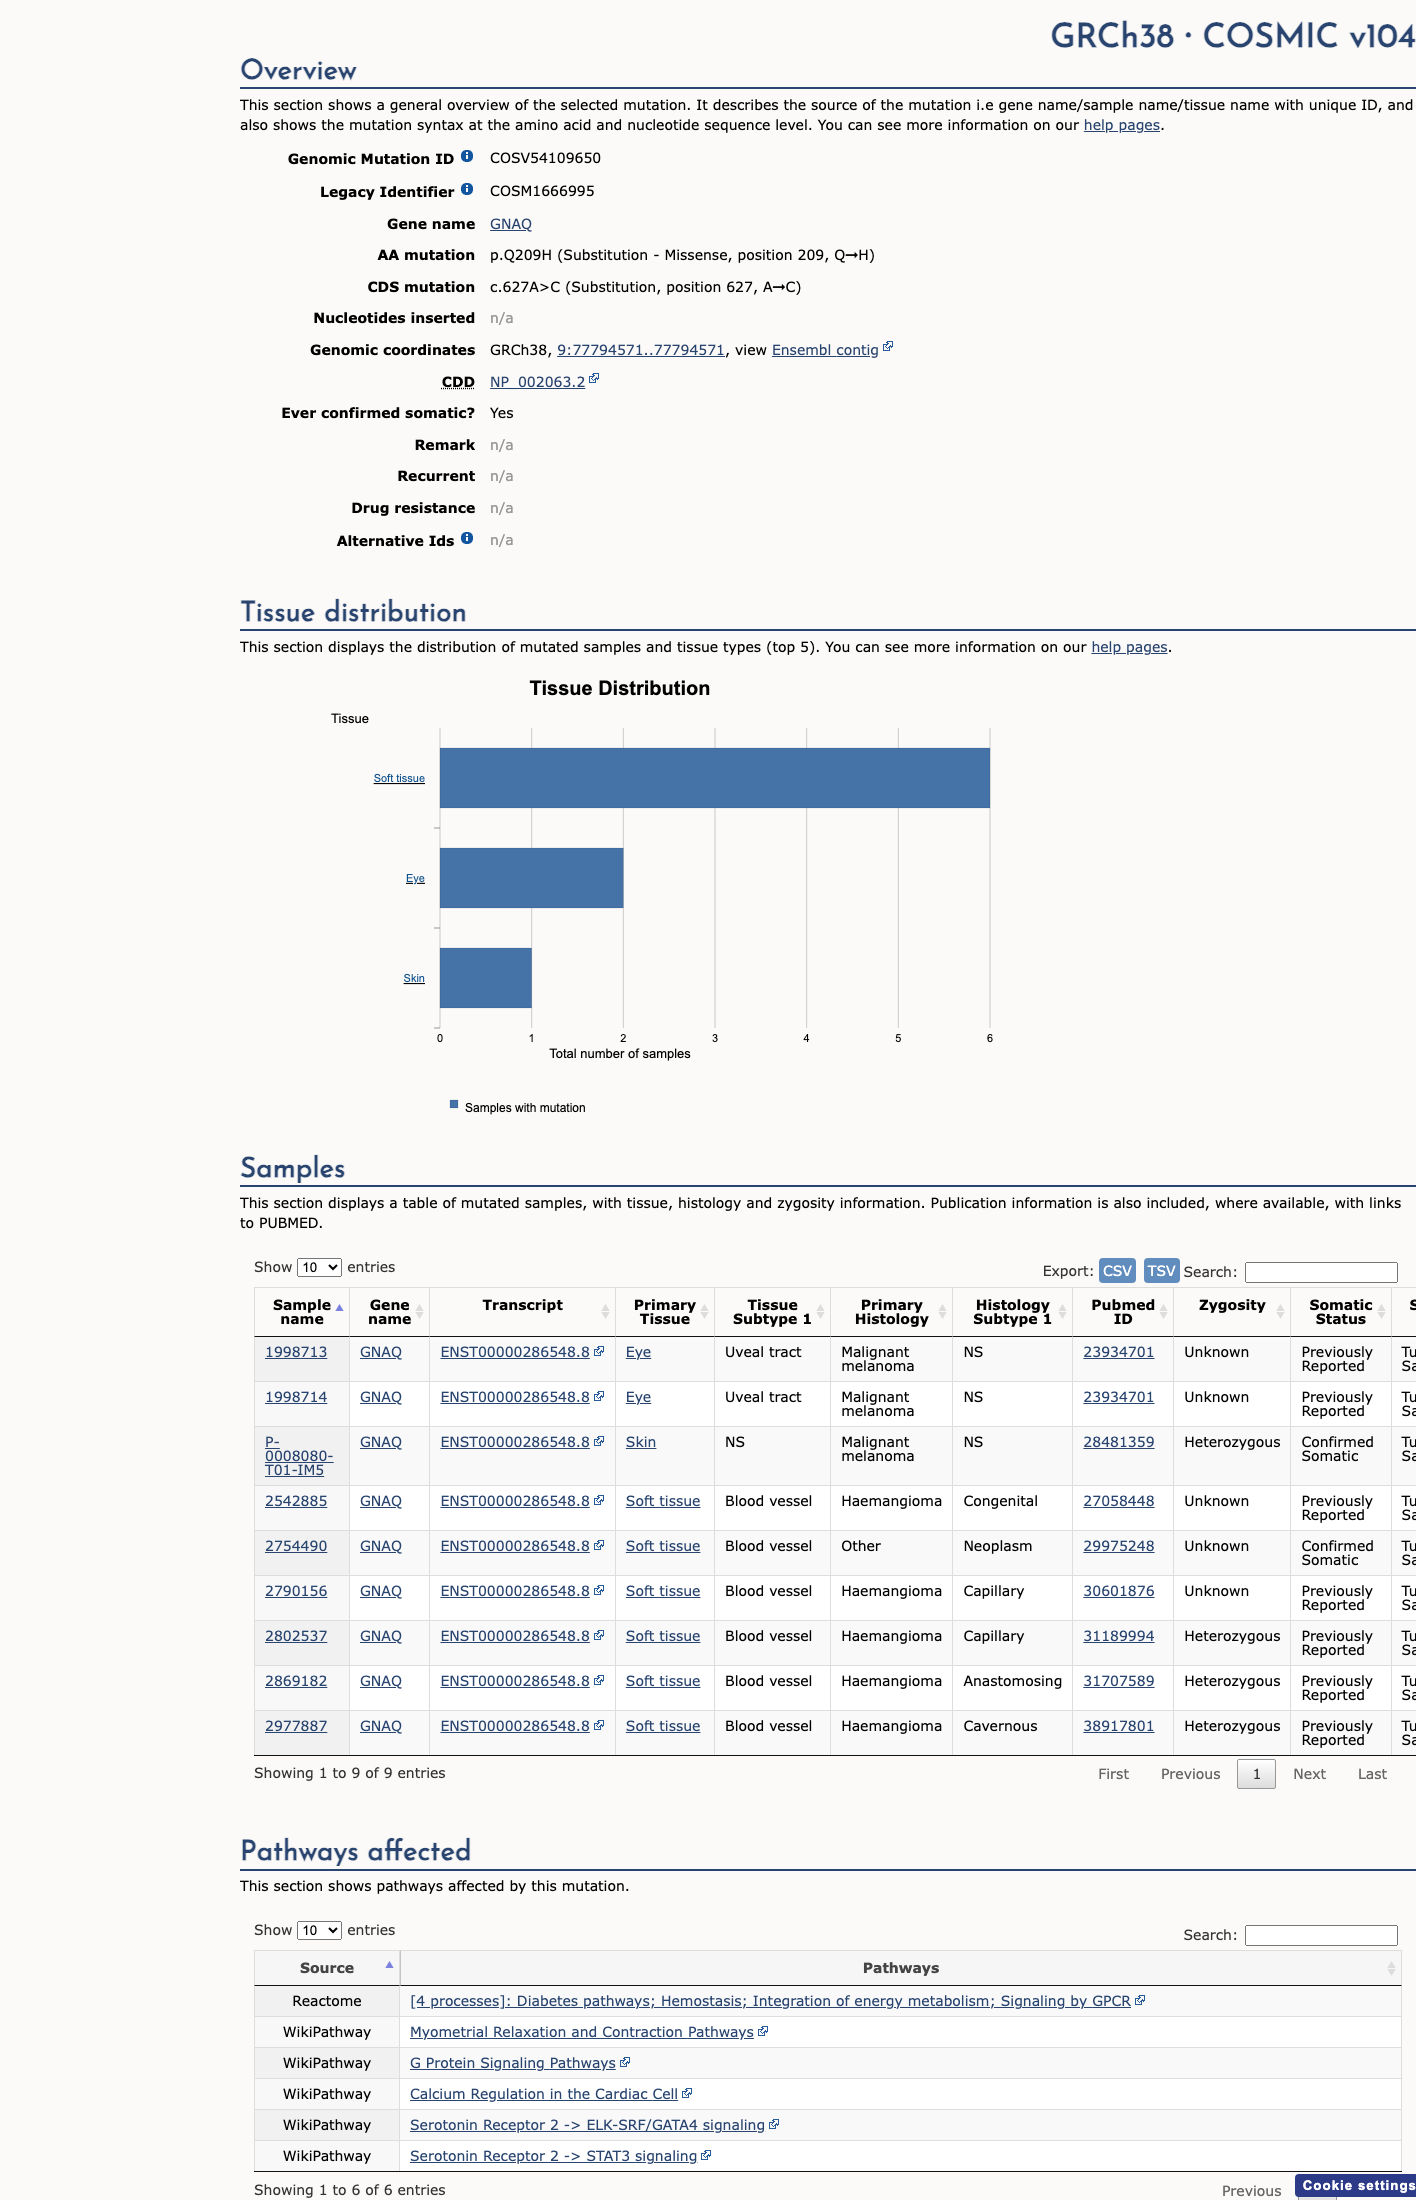
Task: Select the text 'COSM1666995'
Action: (542, 191)
